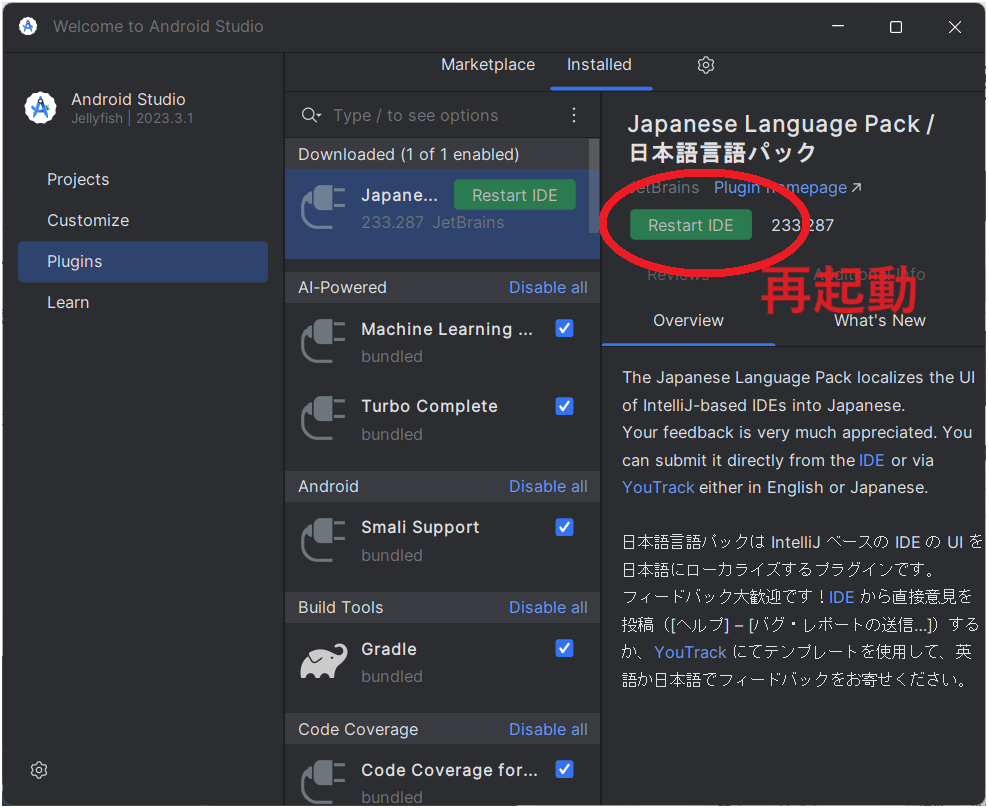Open the plugin settings gear beside Installed
The image size is (988, 808).
[x=705, y=64]
